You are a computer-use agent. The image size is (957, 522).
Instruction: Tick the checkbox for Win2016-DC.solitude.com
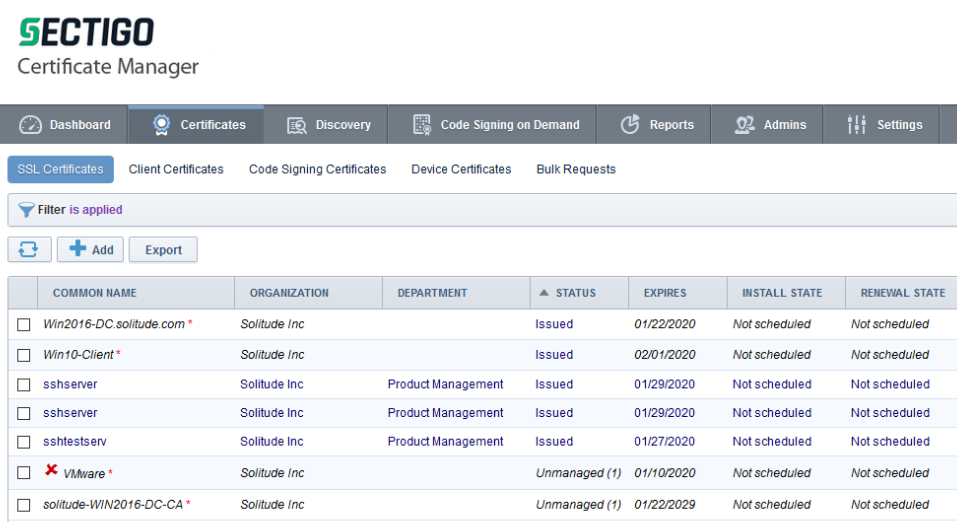tap(24, 325)
